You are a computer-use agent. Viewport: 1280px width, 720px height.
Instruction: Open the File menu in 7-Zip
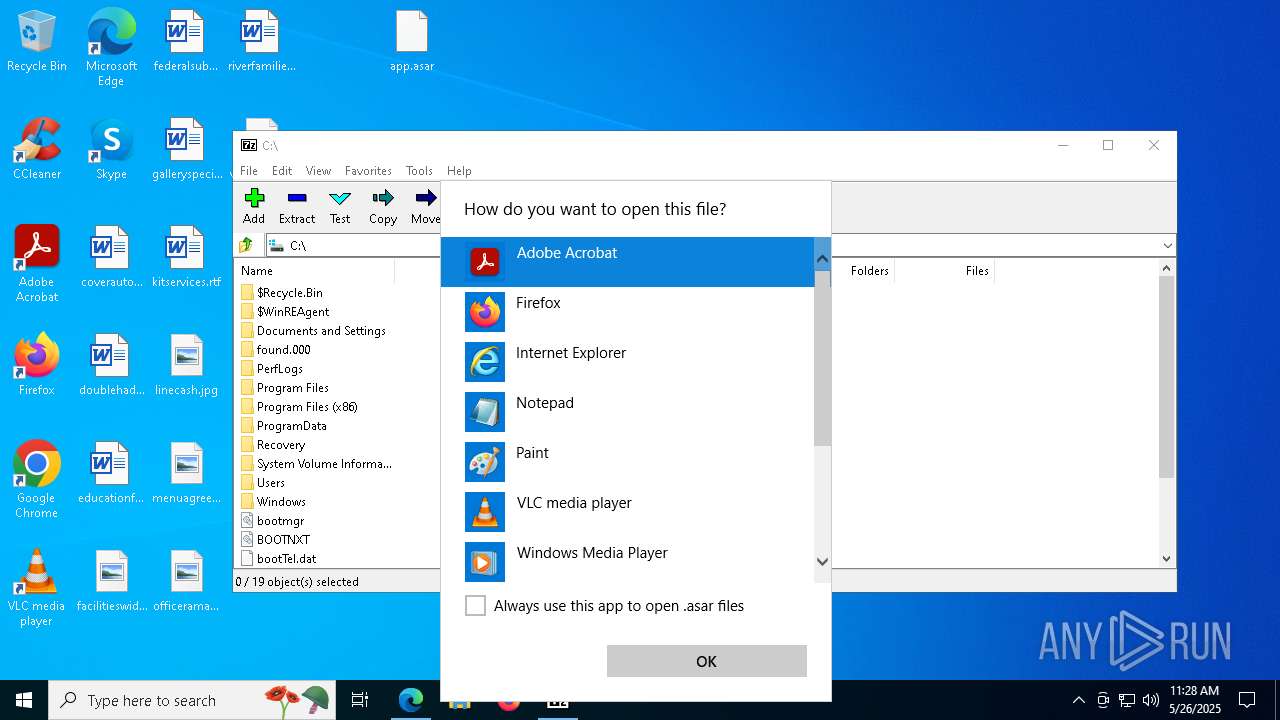click(249, 171)
